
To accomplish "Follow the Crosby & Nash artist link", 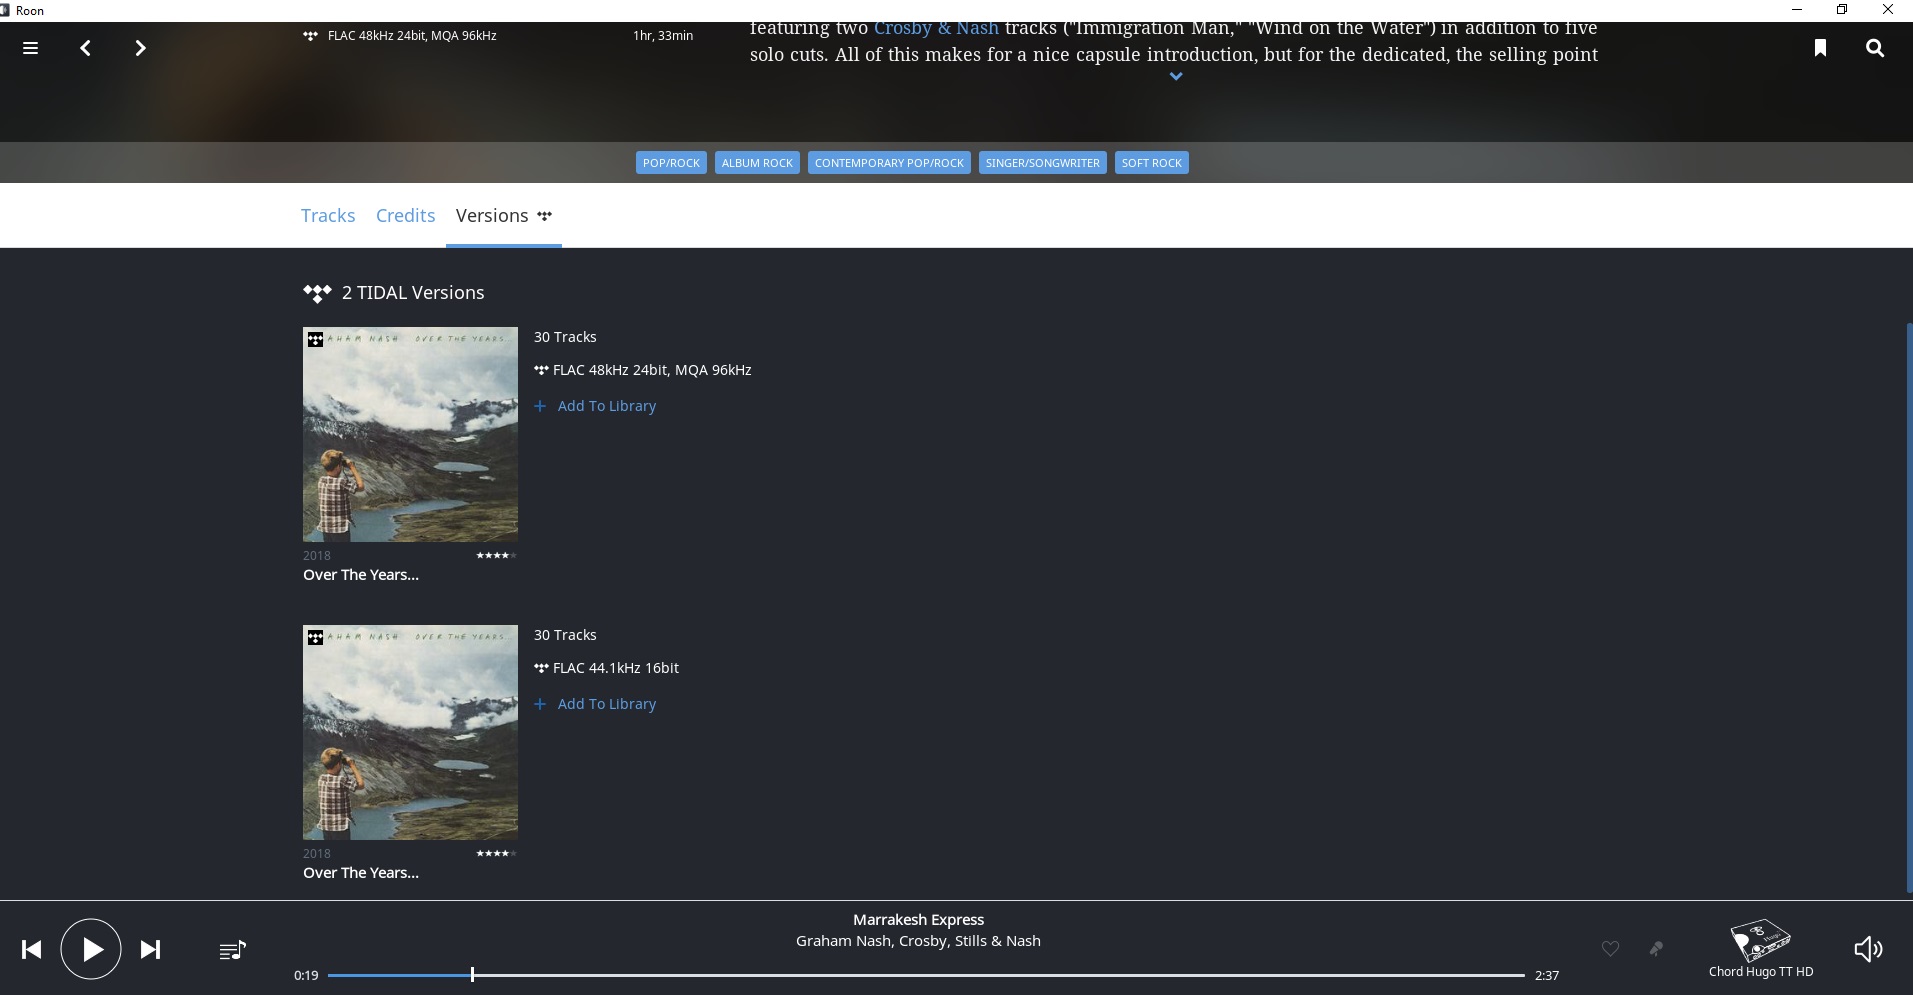I will pos(936,28).
